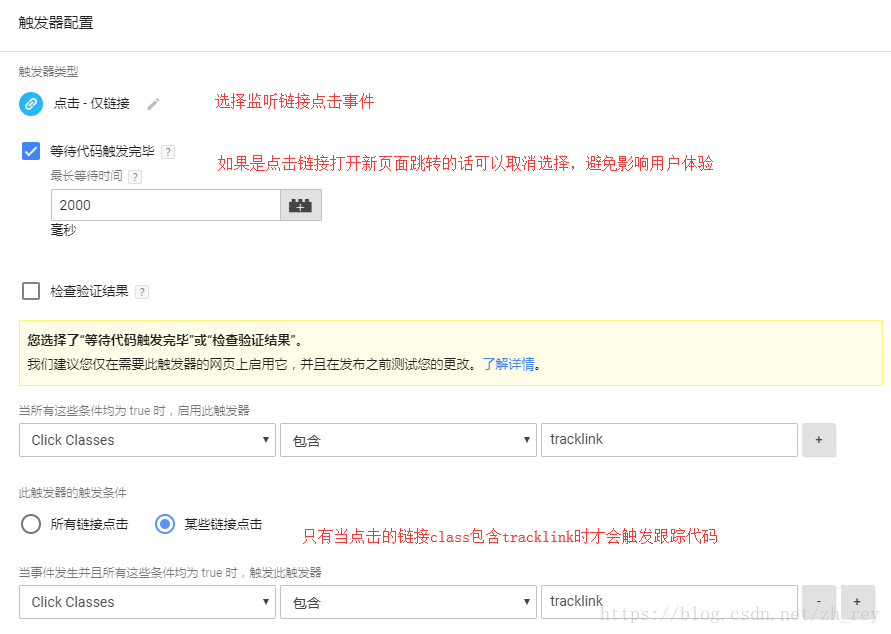Focus tracklink field in enable-trigger condition
The width and height of the screenshot is (891, 634).
[669, 440]
